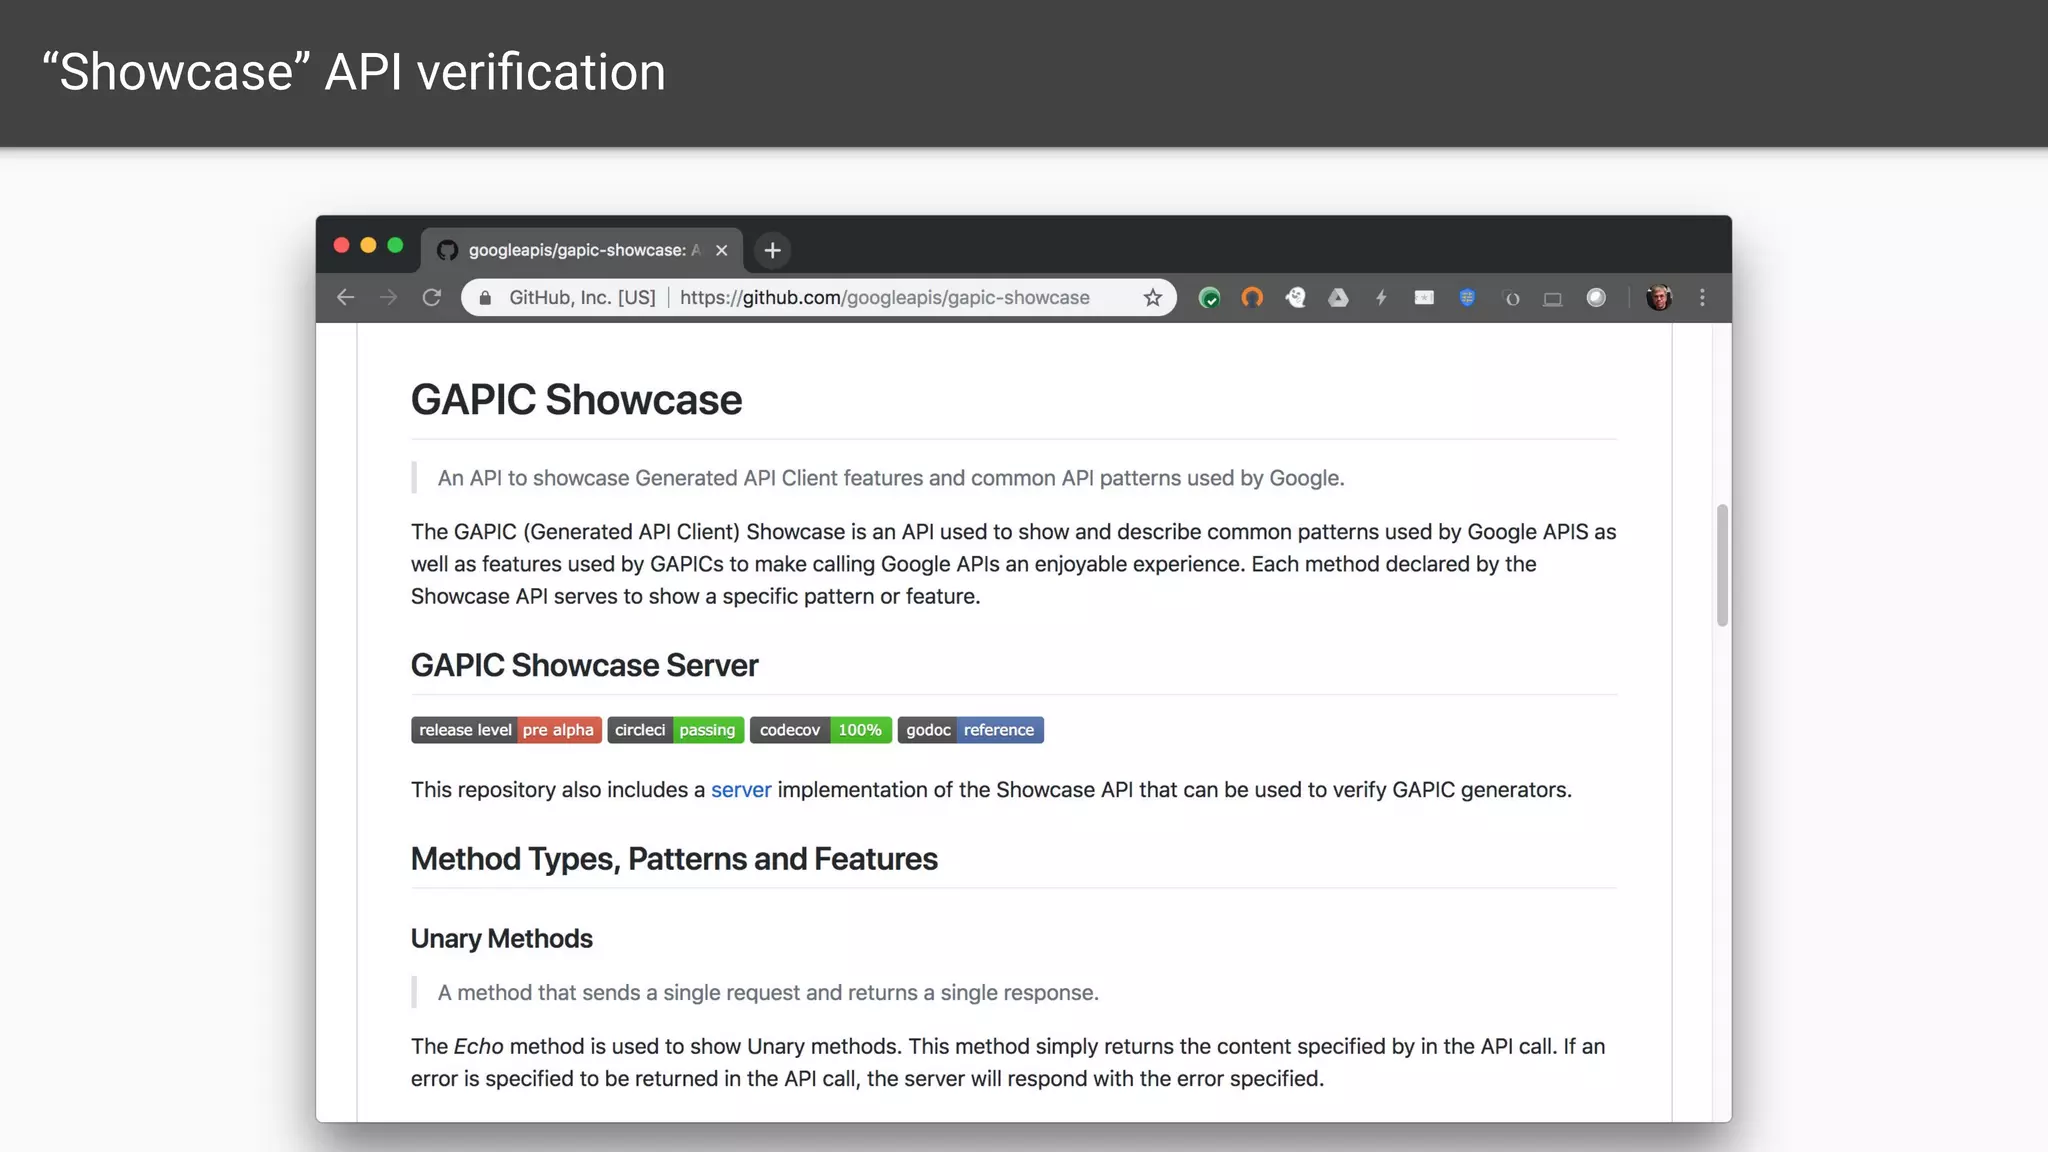Click the macOS yellow minimize button
The image size is (2048, 1152).
click(x=368, y=245)
